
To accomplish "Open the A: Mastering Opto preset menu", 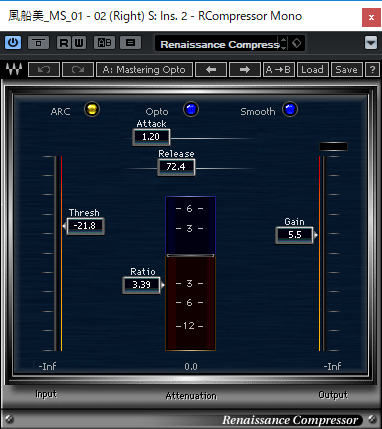I will [x=144, y=70].
